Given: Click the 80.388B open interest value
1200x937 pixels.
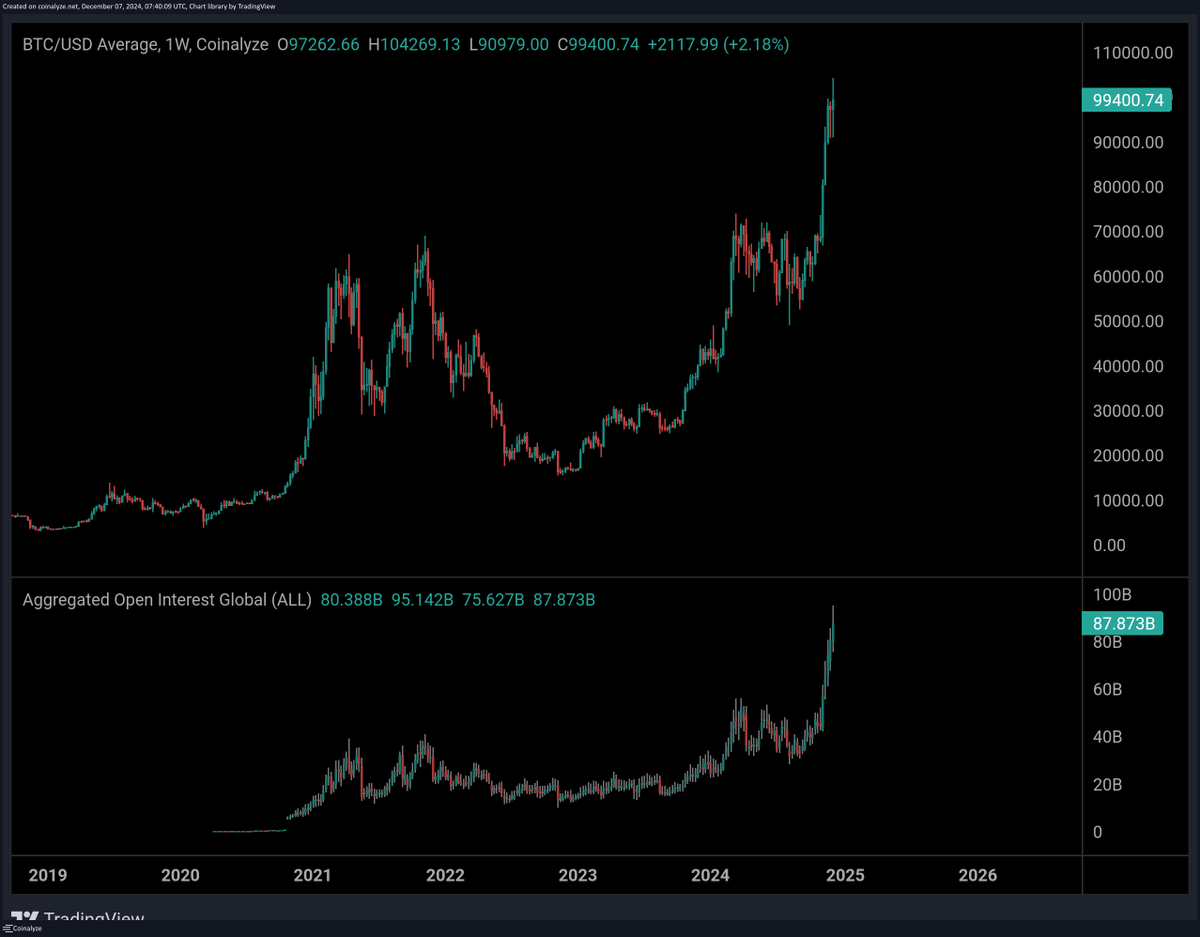Looking at the screenshot, I should click(x=352, y=600).
